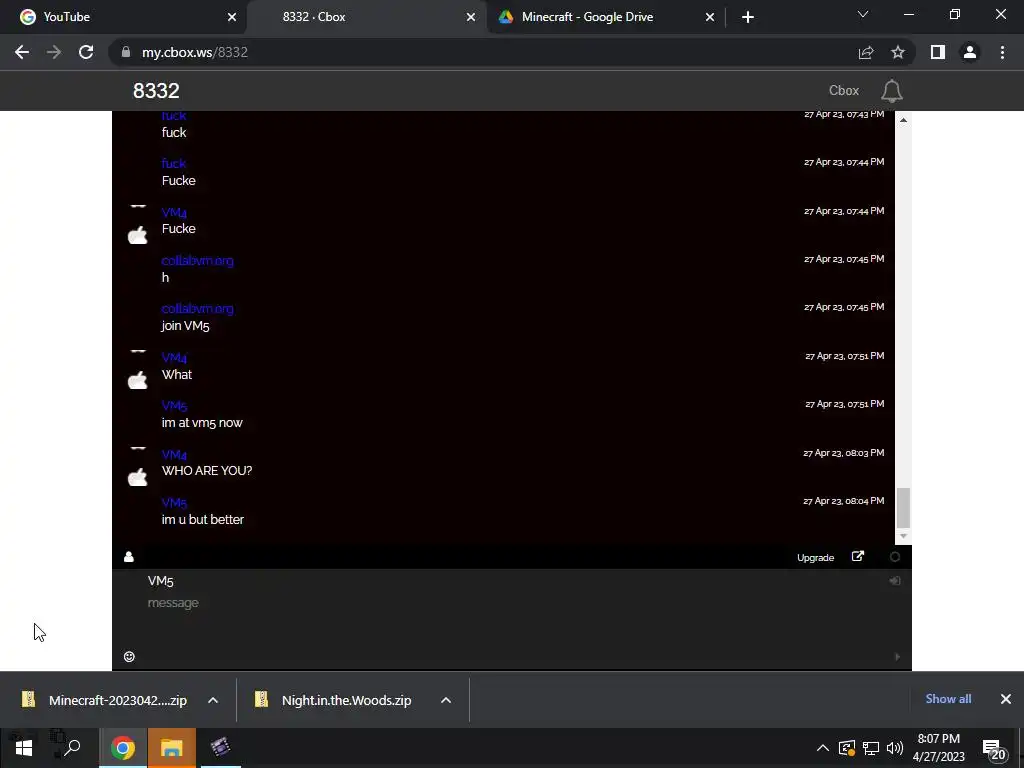View site information lock icon
Viewport: 1024px width, 768px height.
pyautogui.click(x=126, y=52)
